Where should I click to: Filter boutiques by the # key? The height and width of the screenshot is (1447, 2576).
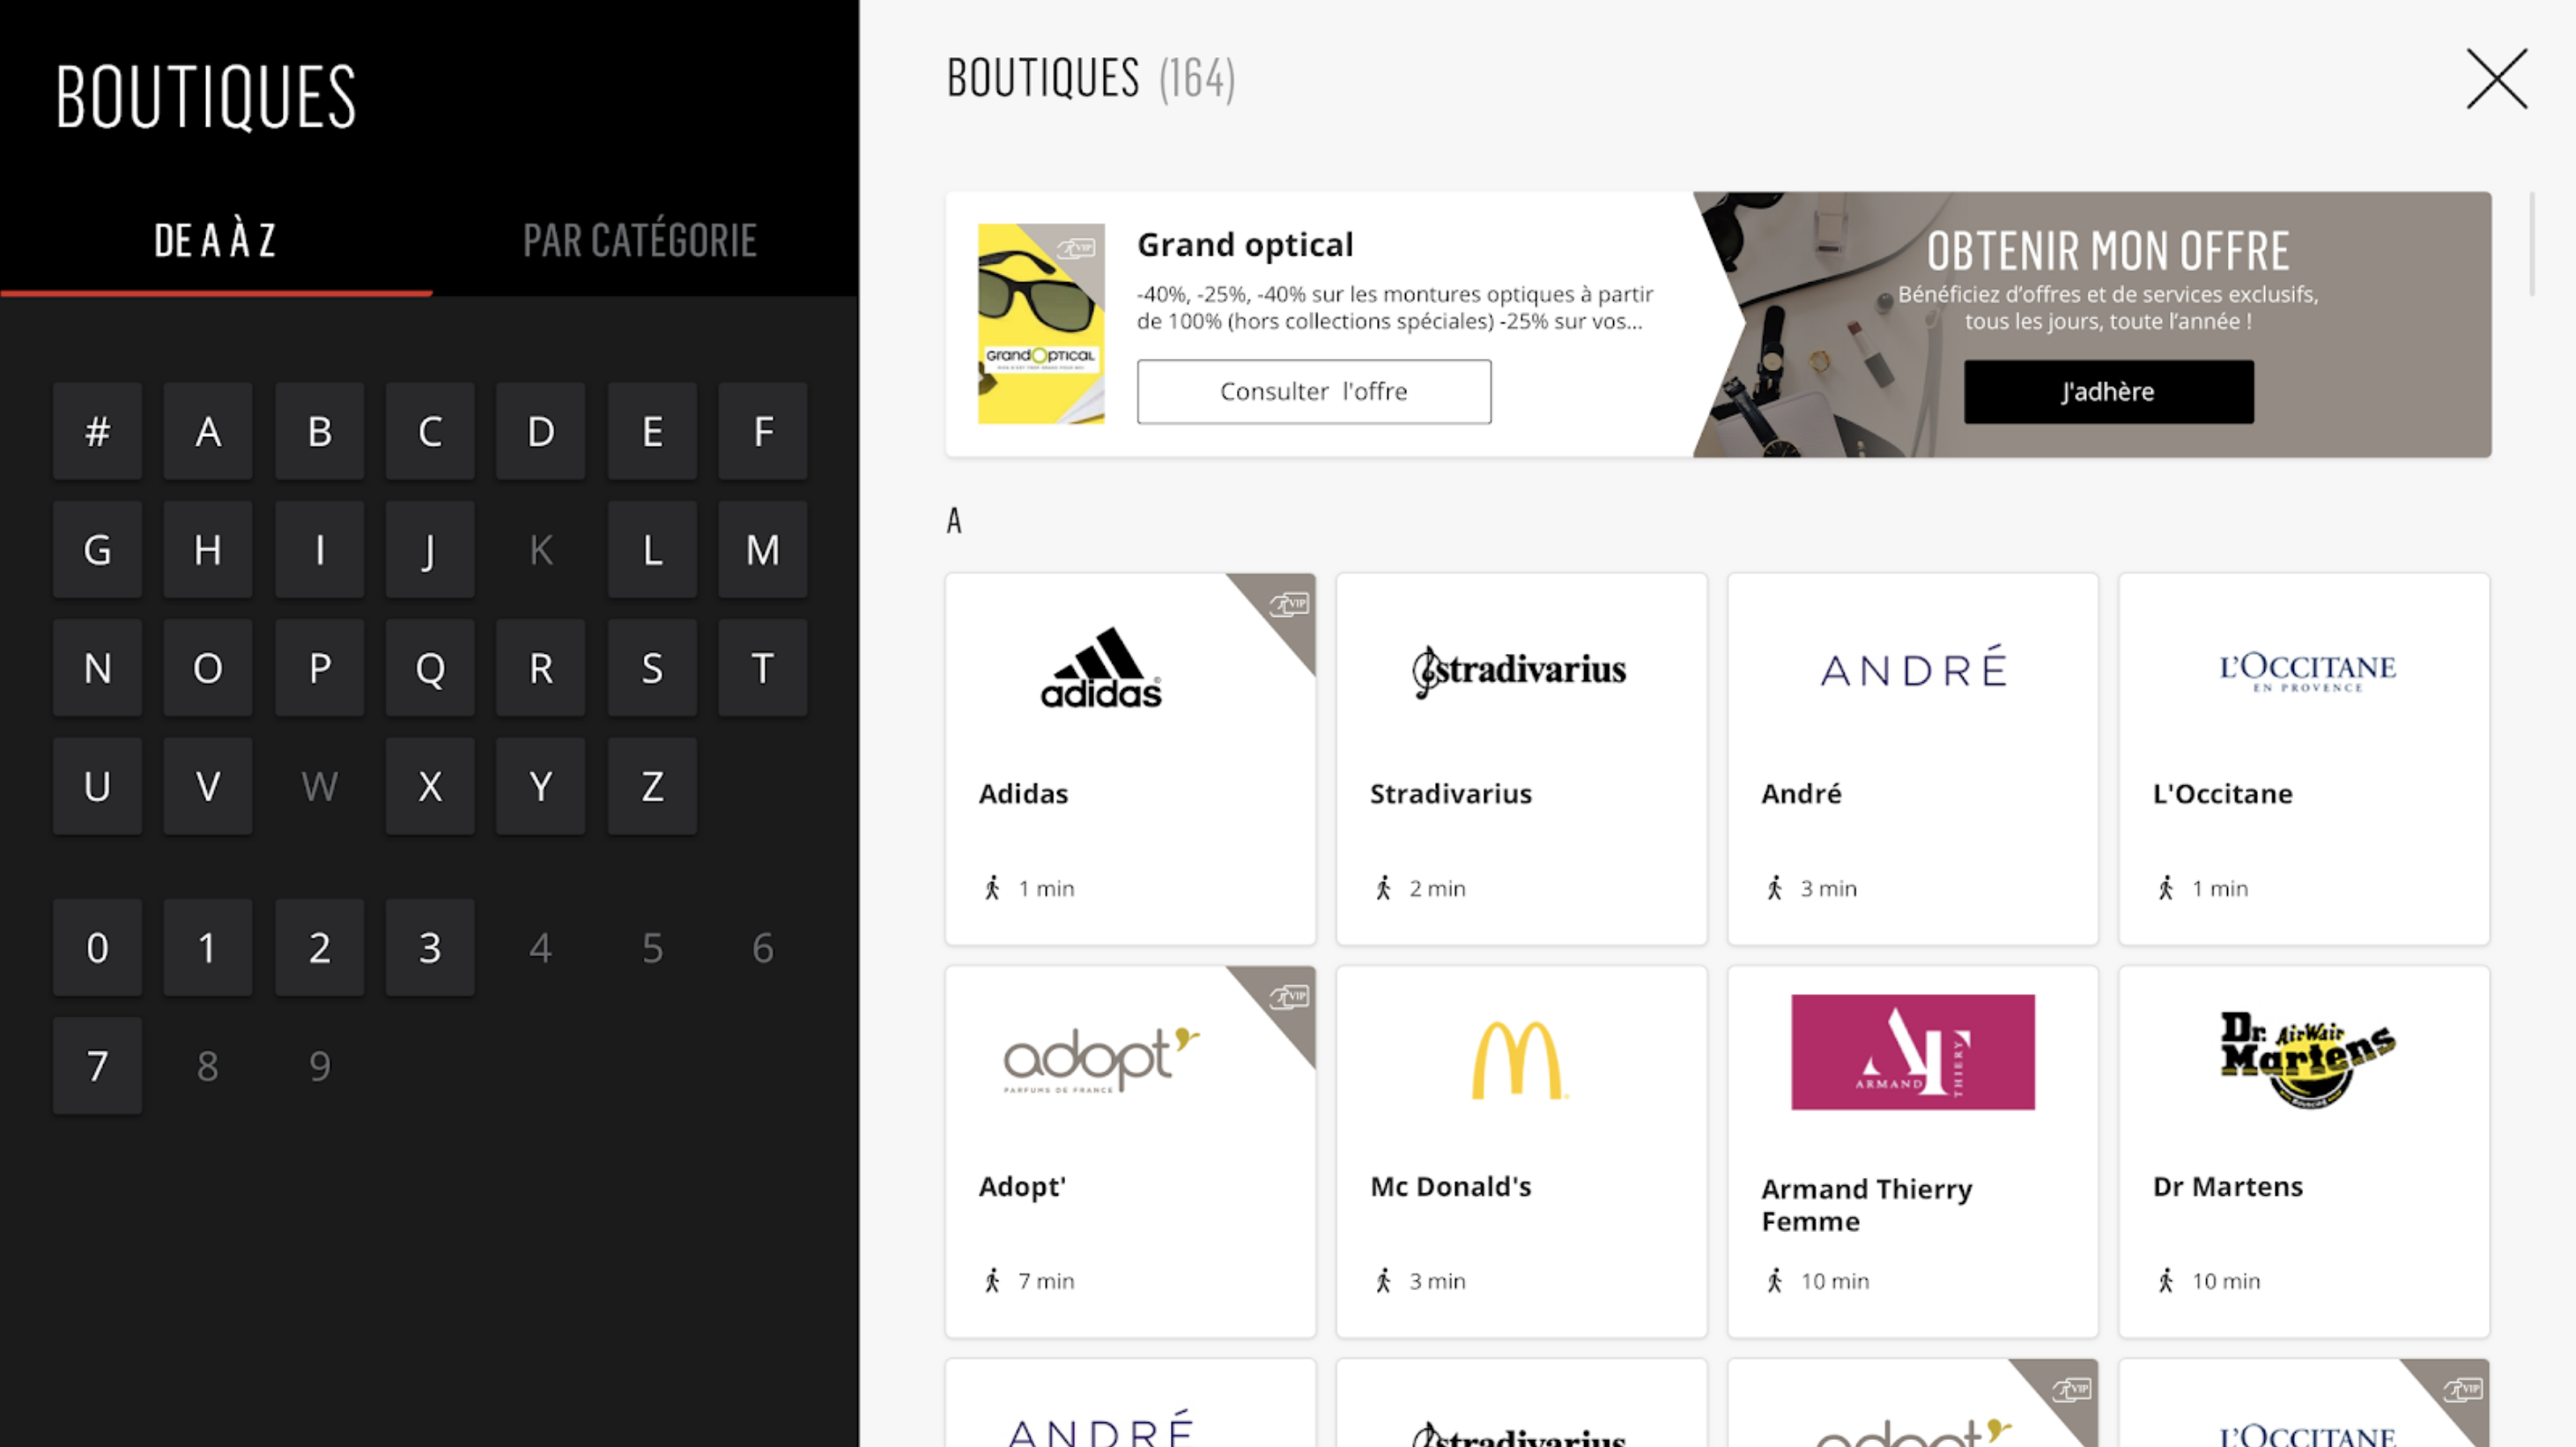pos(97,432)
